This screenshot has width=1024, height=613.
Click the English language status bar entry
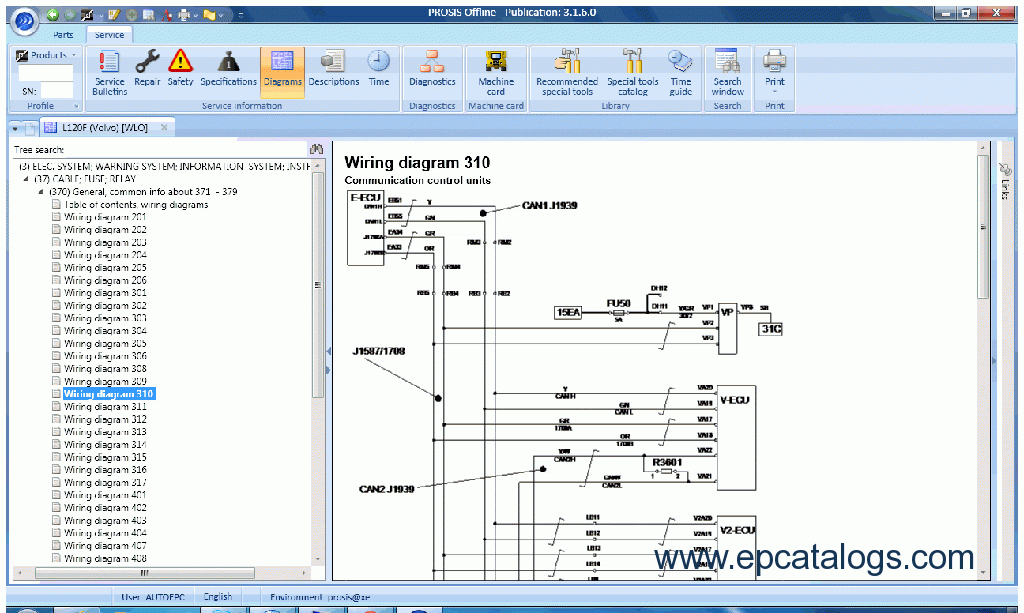(217, 597)
